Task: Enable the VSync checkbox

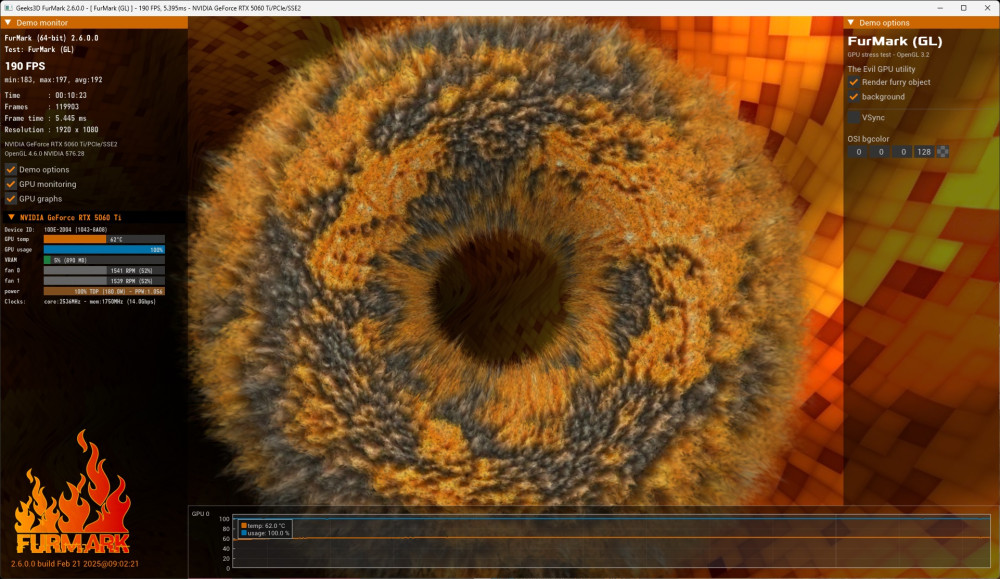Action: 853,117
